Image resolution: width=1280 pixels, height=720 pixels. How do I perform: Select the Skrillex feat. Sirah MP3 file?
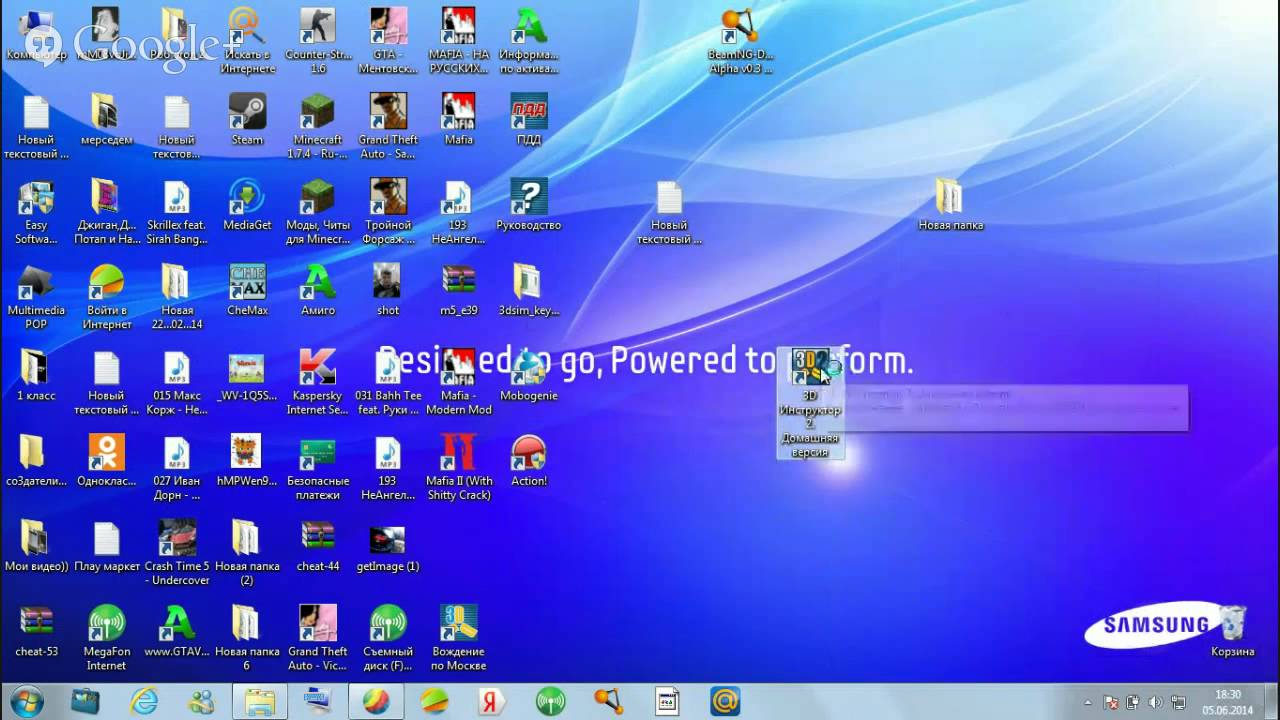point(177,211)
